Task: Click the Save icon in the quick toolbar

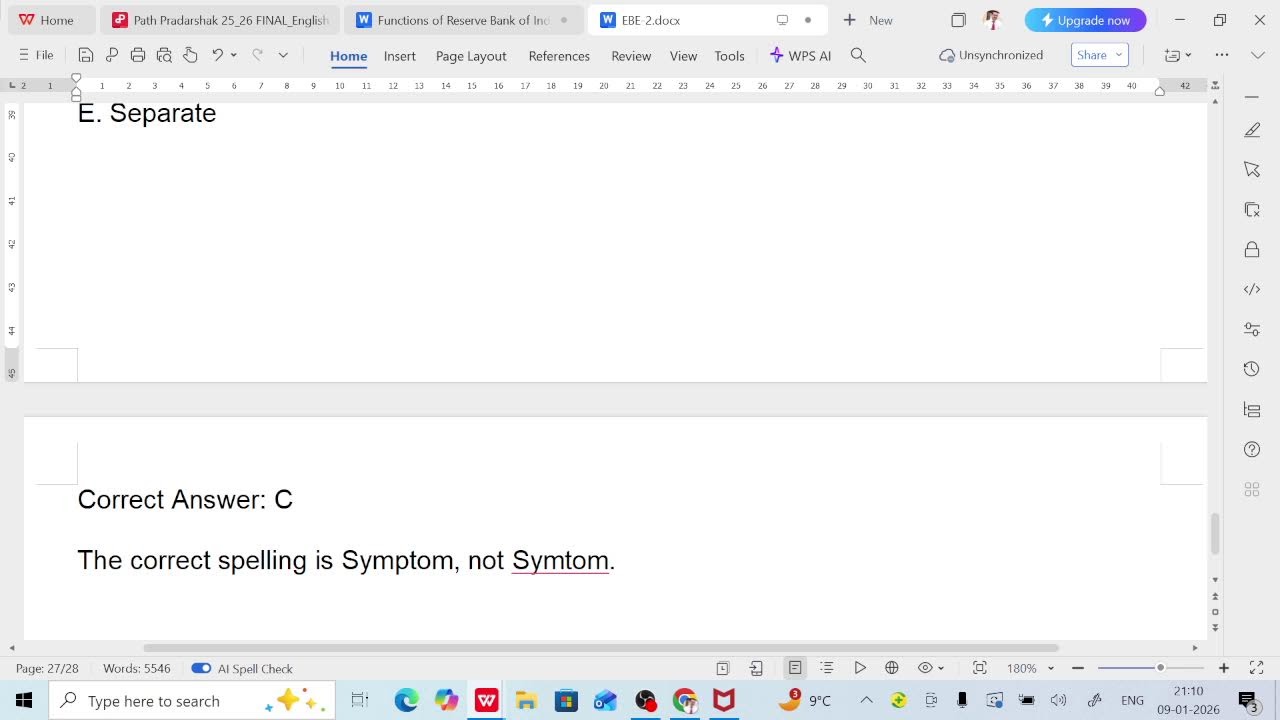Action: pyautogui.click(x=86, y=56)
